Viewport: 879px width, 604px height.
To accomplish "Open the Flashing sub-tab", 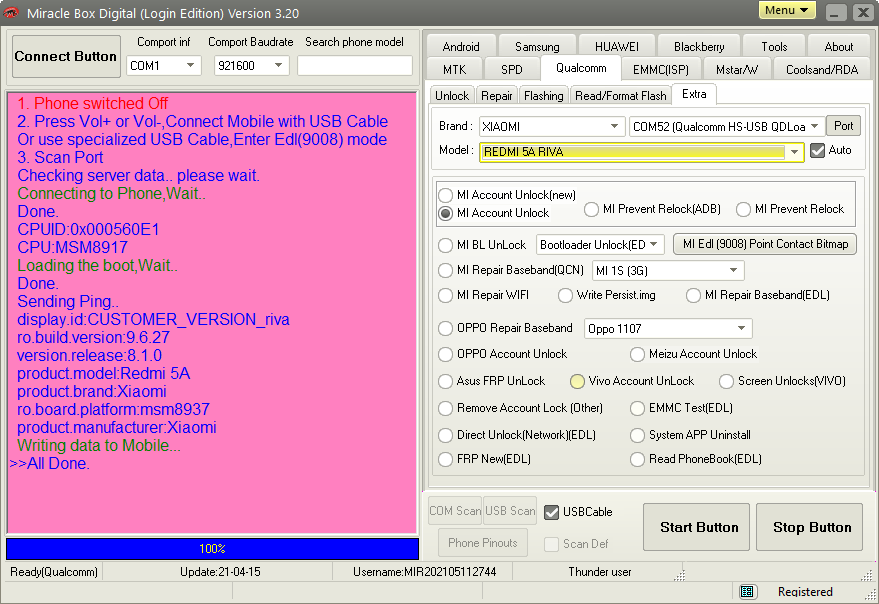I will [544, 95].
